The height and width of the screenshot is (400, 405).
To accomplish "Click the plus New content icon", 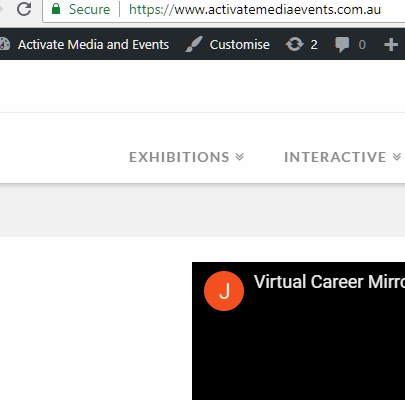I will coord(391,45).
